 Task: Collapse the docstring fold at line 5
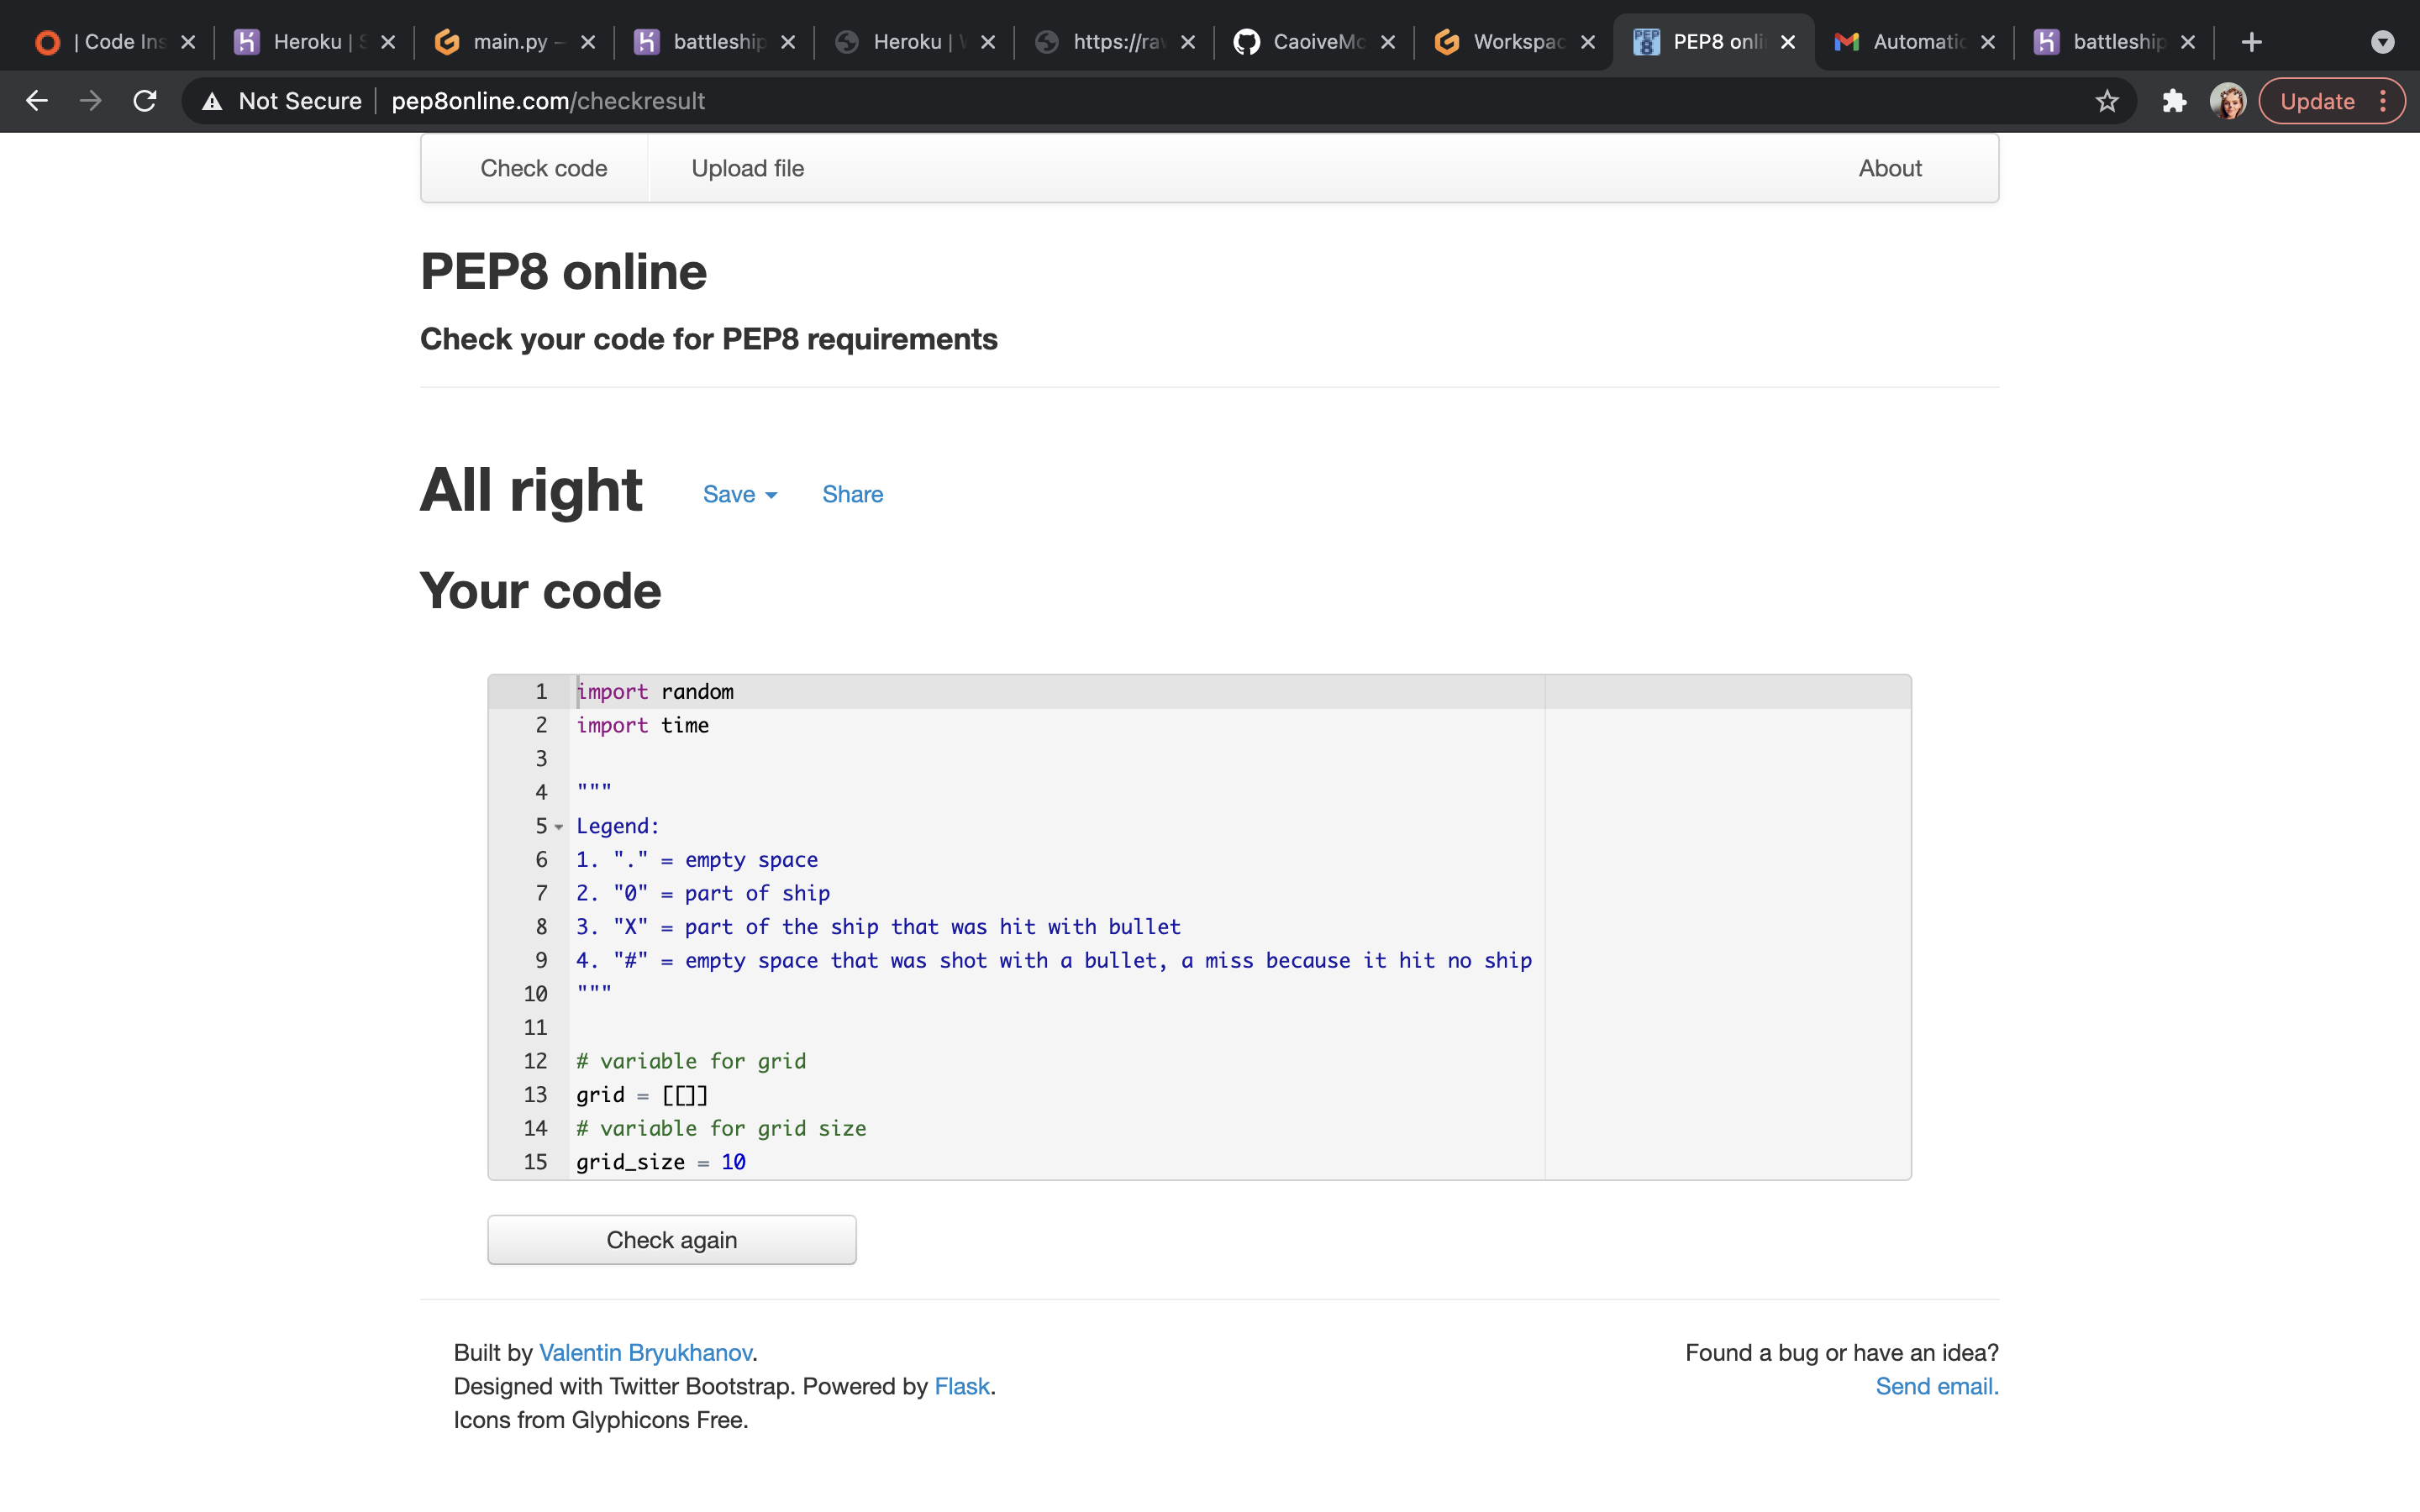pos(559,827)
